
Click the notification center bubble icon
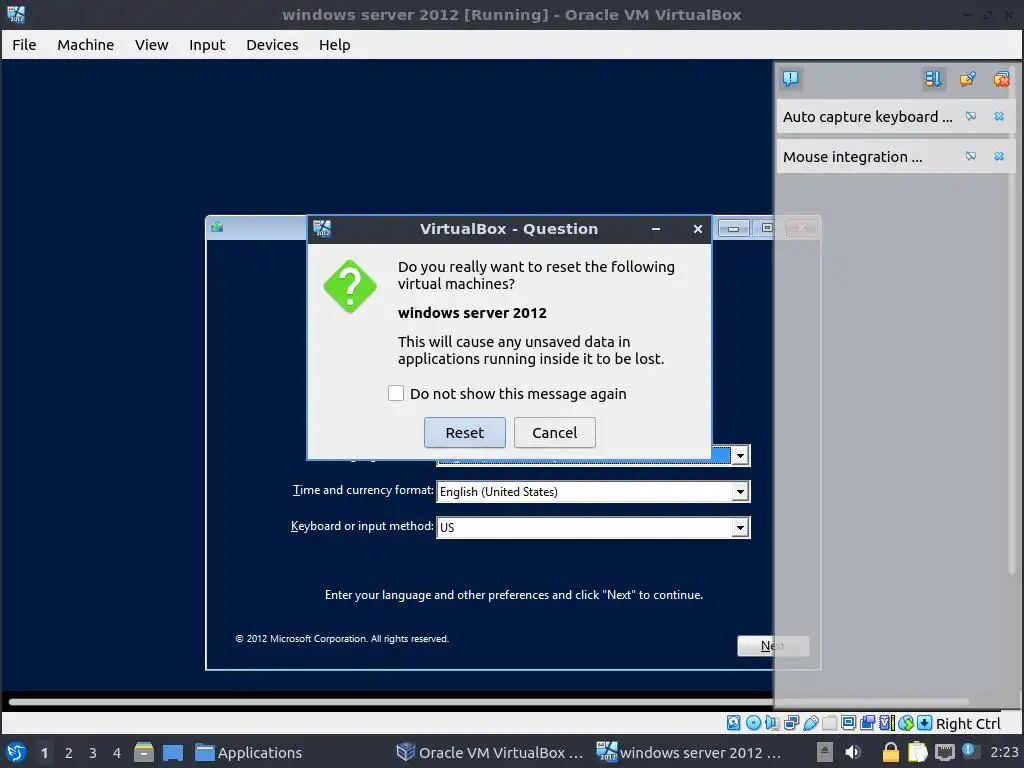point(790,79)
